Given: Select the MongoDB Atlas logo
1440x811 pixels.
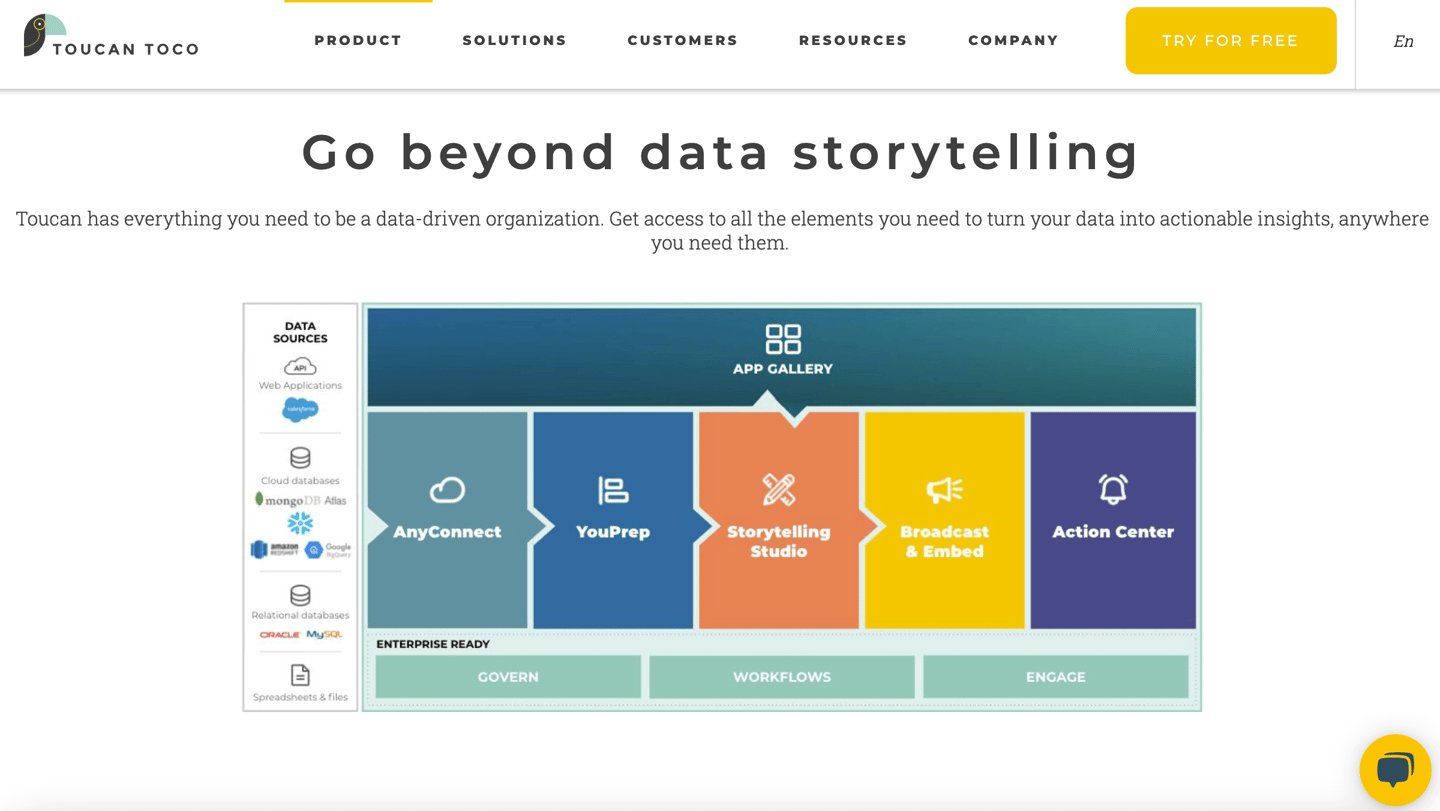Looking at the screenshot, I should 298,500.
